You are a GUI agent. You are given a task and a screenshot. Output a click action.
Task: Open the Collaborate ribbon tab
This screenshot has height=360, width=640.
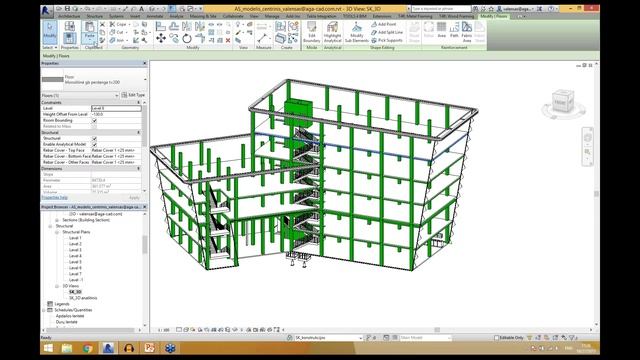click(233, 16)
